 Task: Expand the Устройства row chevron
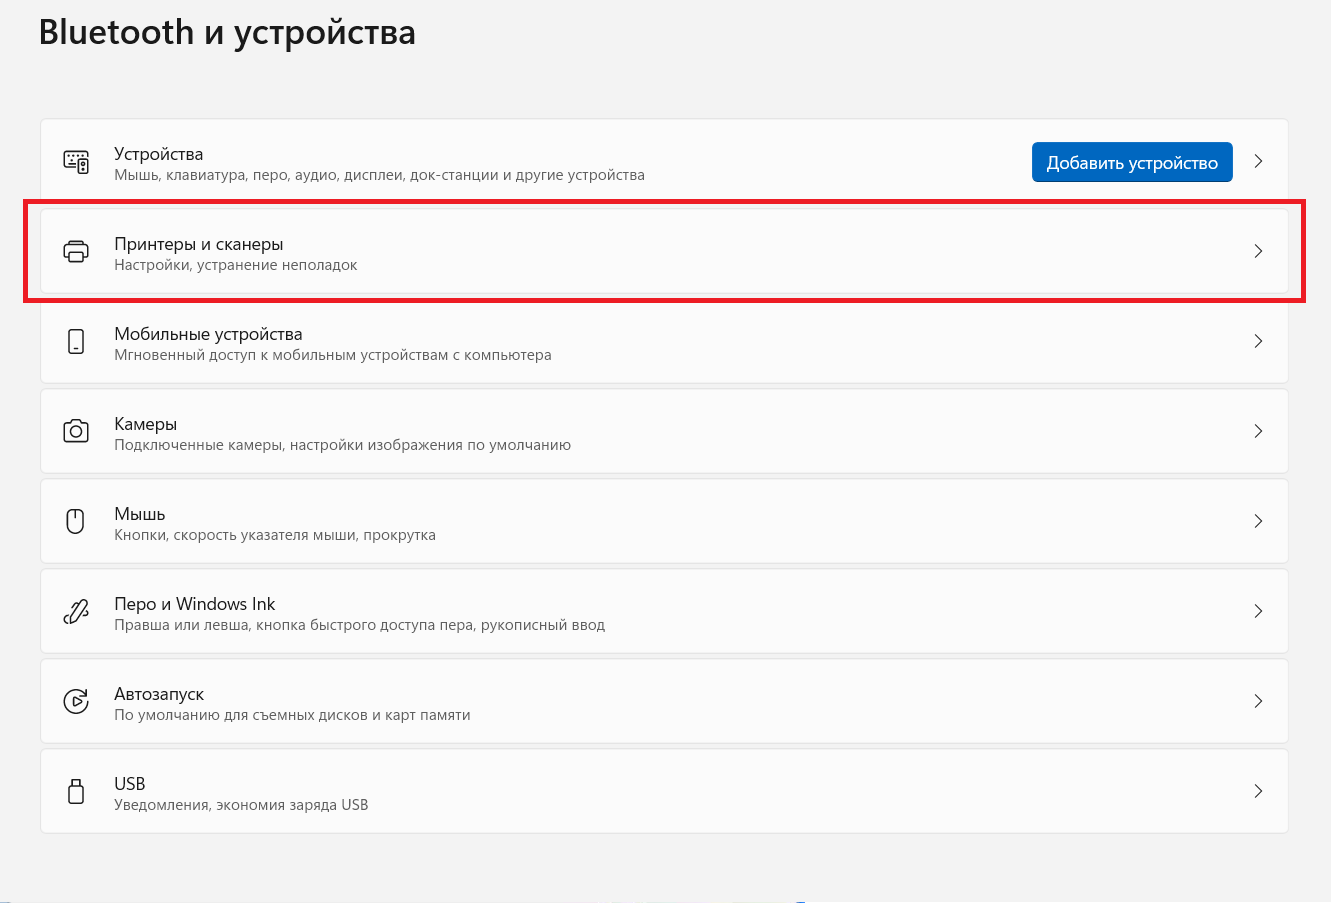click(1258, 161)
